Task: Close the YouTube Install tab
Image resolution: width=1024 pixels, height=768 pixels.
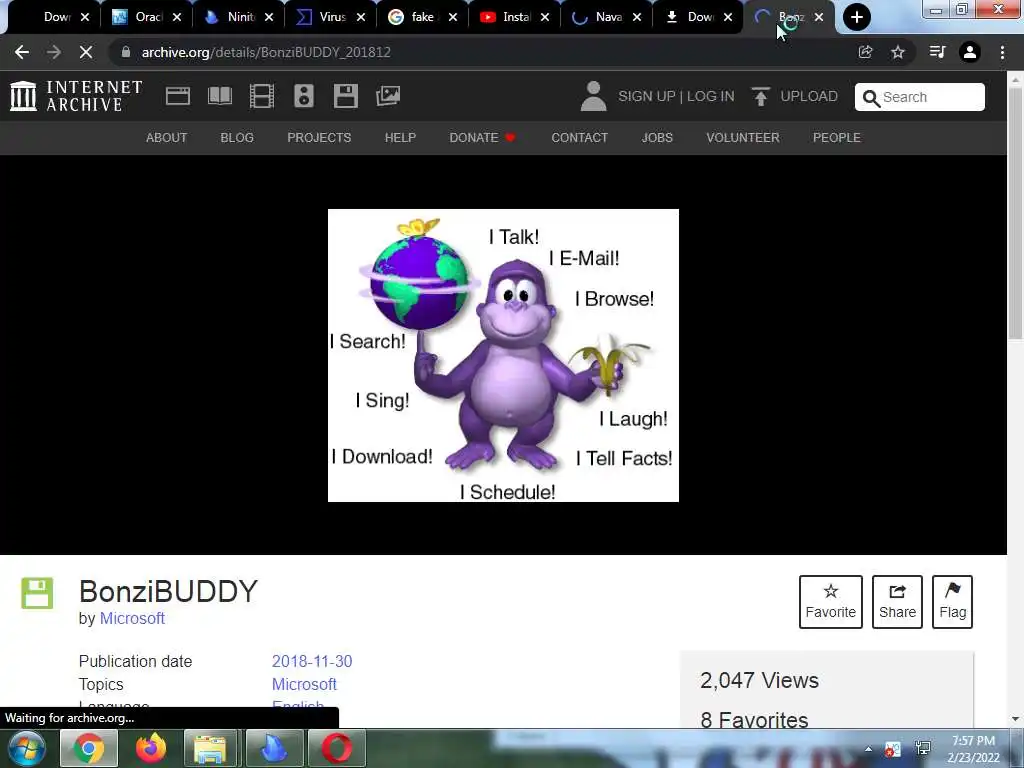Action: pos(545,18)
